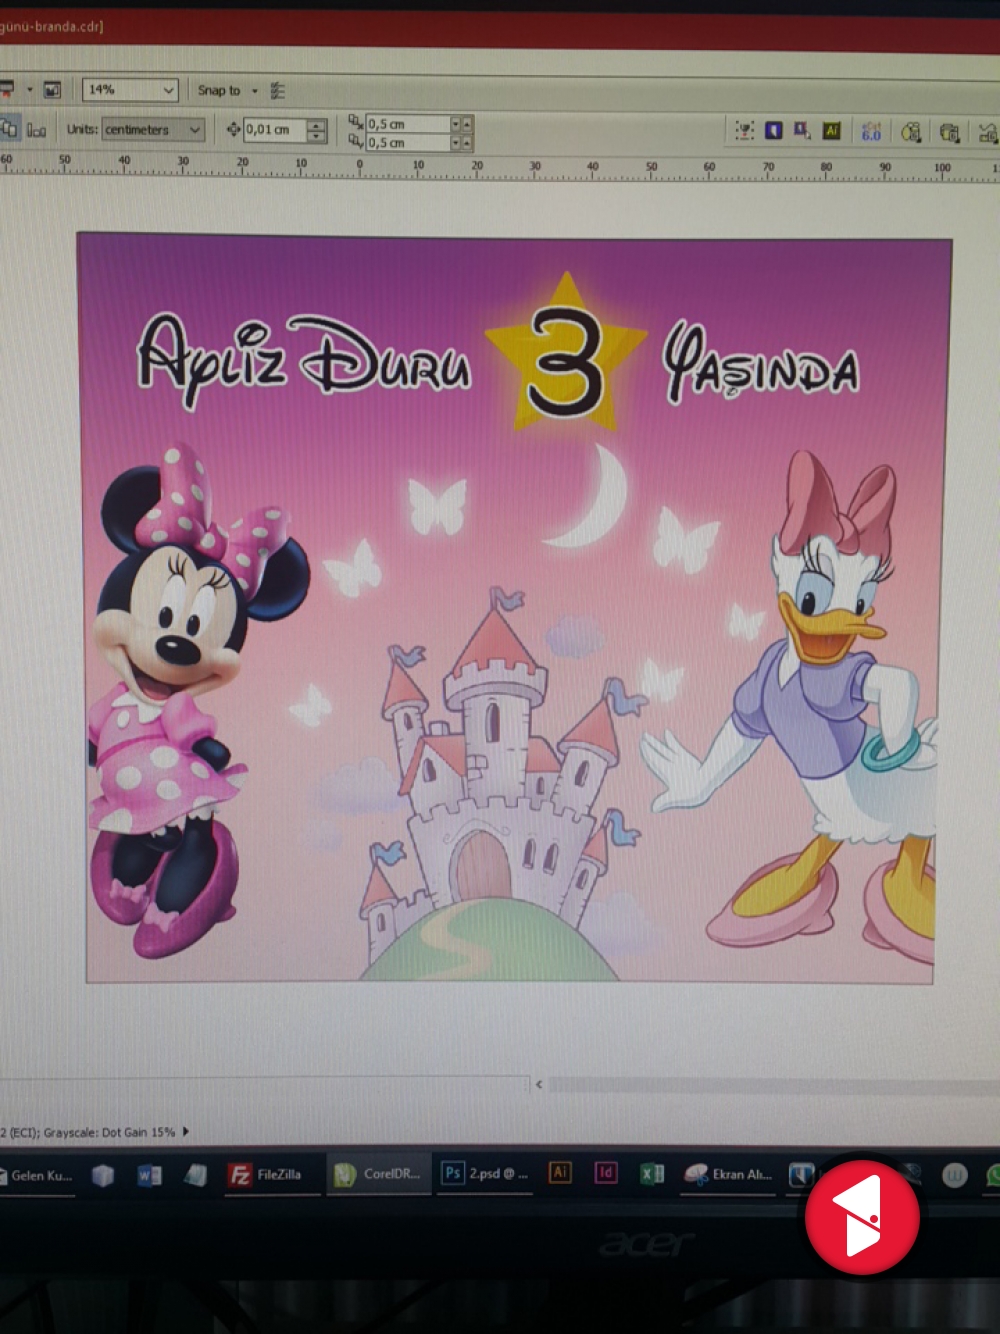Click the horizontal scrollbar track

774,1085
